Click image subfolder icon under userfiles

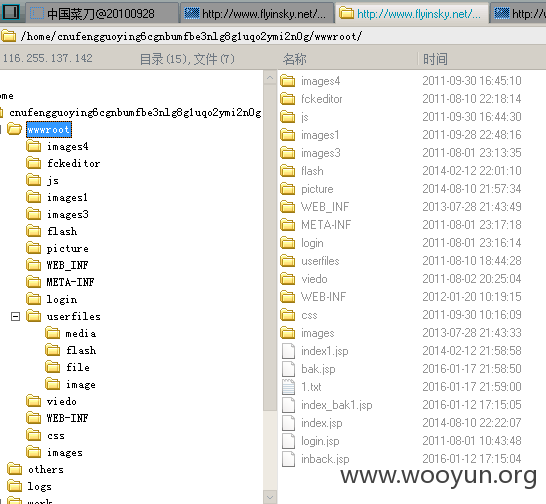point(53,384)
